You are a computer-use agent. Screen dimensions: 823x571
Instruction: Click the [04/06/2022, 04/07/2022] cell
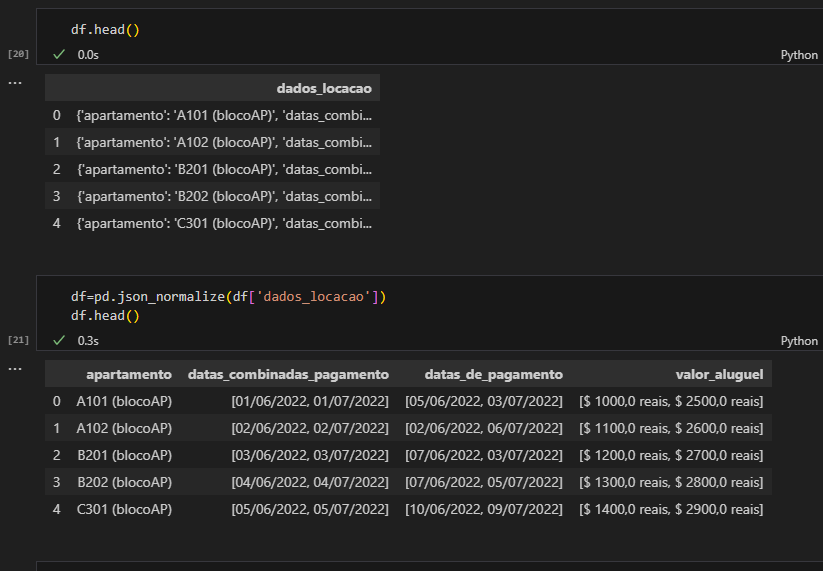[x=310, y=482]
